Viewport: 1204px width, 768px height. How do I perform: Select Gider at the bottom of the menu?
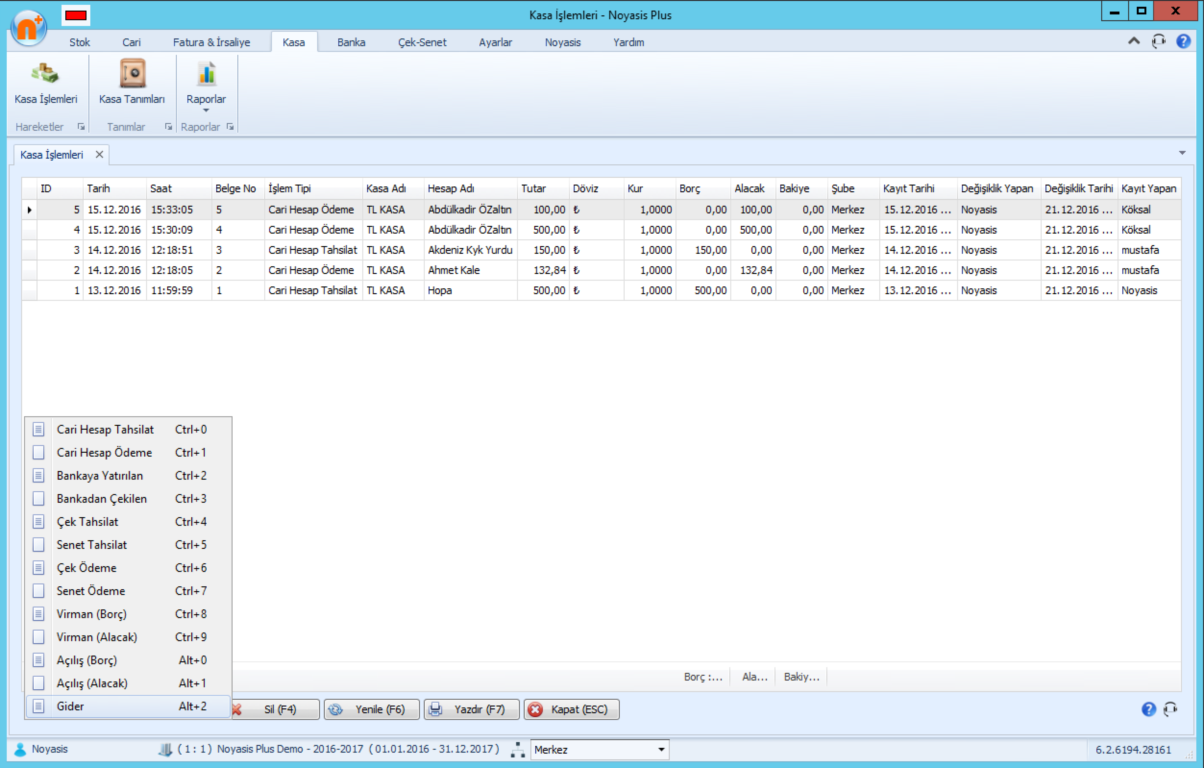click(x=128, y=706)
